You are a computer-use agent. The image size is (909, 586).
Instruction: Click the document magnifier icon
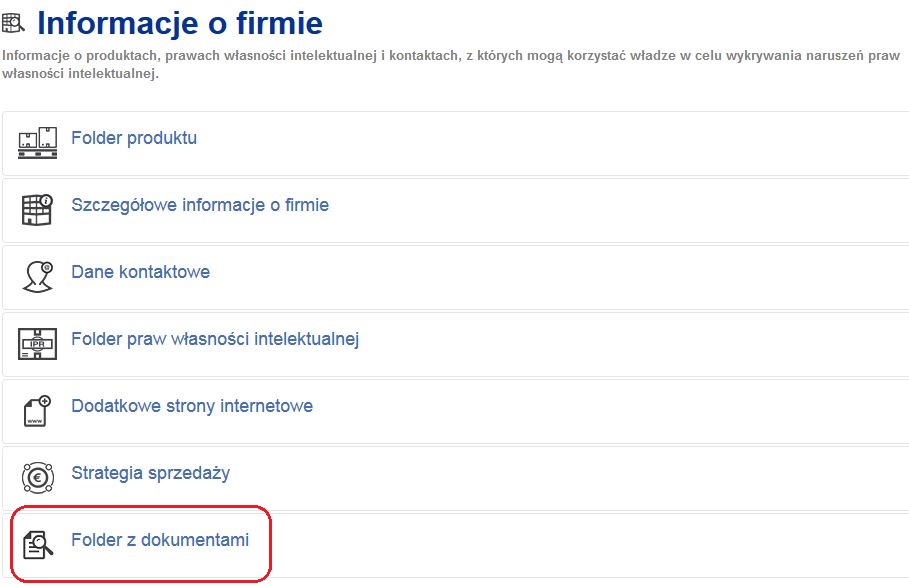coord(38,545)
